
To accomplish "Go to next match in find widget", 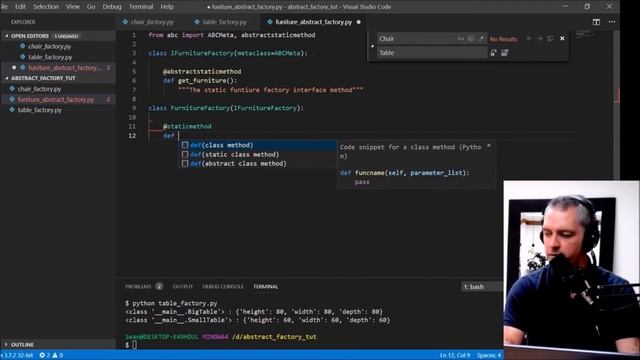I will (540, 39).
